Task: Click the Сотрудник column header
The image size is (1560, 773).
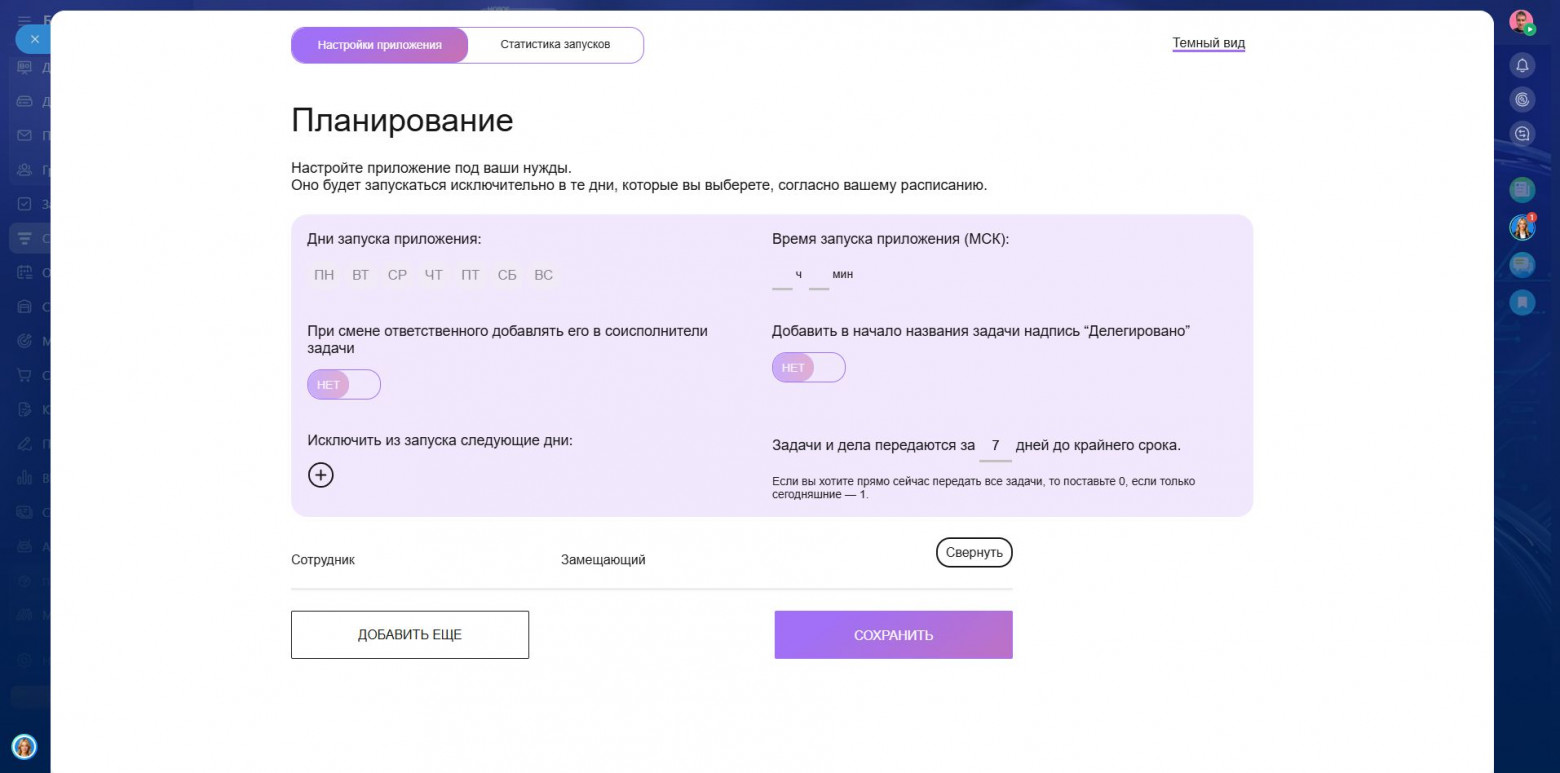Action: (x=323, y=560)
